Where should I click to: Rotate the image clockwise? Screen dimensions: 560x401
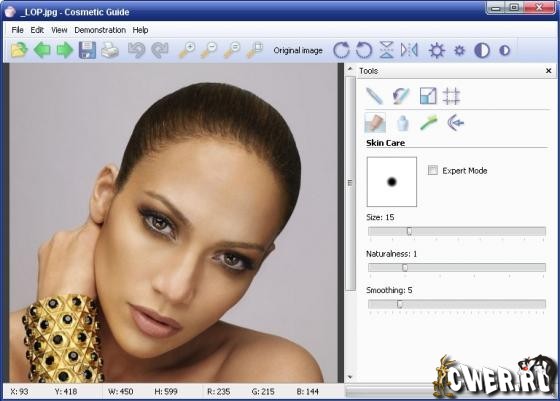click(341, 50)
